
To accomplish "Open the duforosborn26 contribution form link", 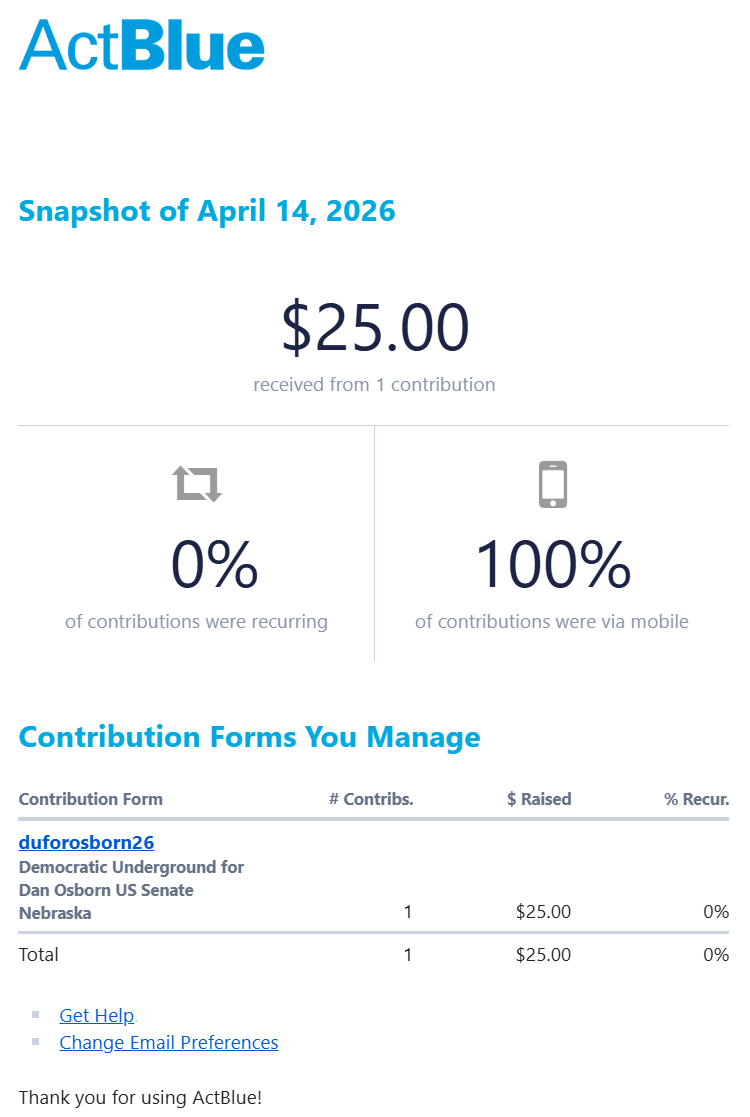I will pos(86,842).
